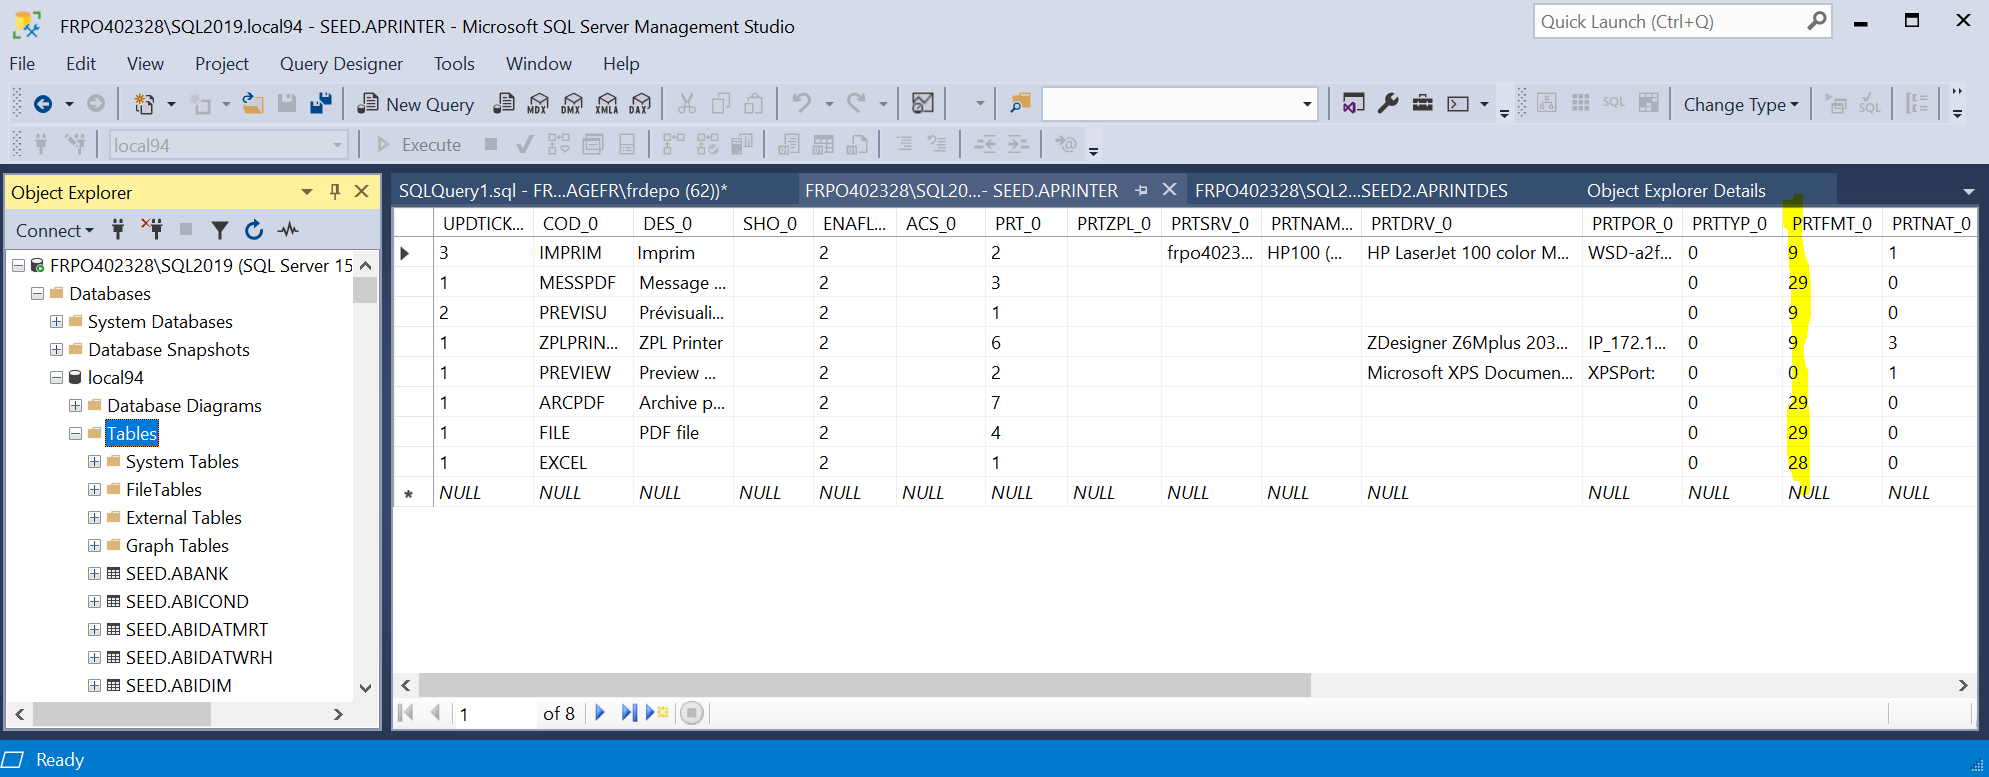Open the Connect dropdown in Object Explorer

[54, 231]
